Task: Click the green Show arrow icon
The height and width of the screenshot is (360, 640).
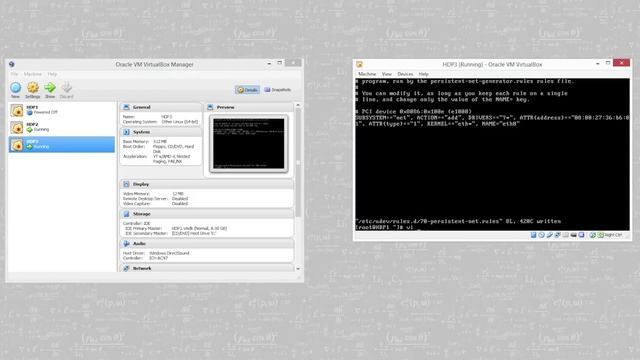Action: point(50,87)
